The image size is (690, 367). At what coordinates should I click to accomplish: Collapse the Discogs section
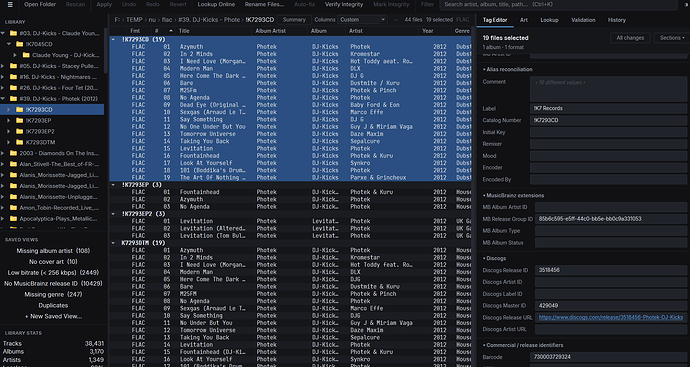point(495,259)
